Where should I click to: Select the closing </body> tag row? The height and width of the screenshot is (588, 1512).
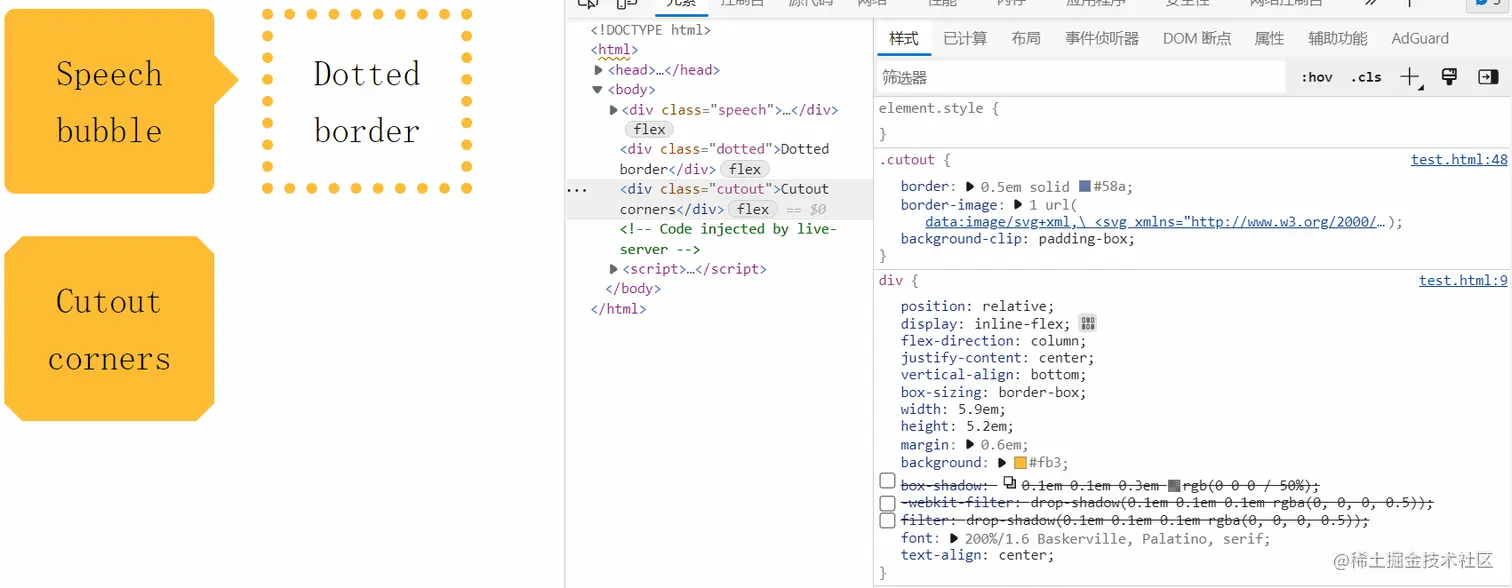[633, 289]
